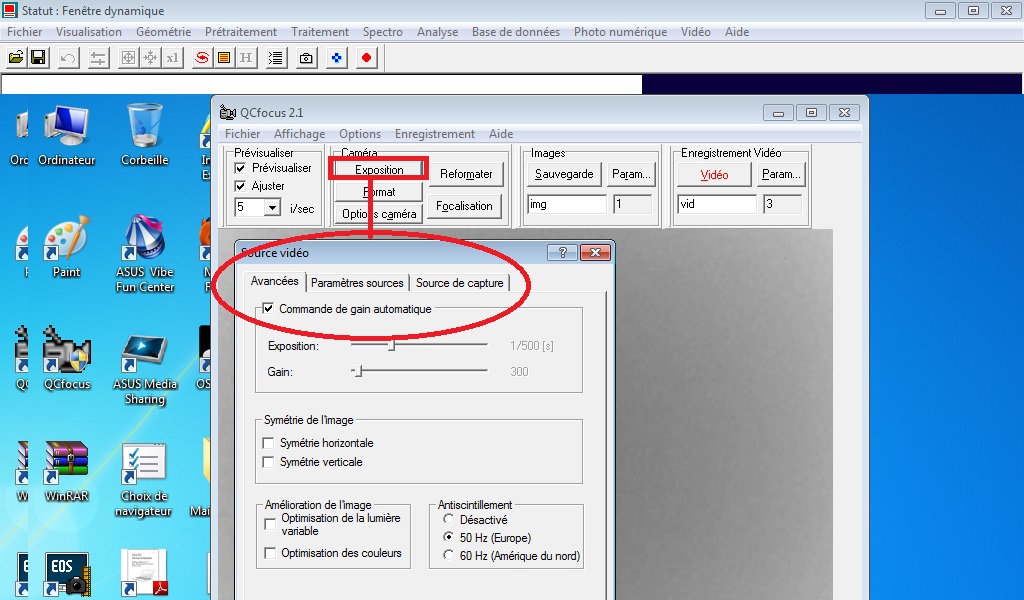The width and height of the screenshot is (1024, 600).
Task: Open the Géométrie menu in main window
Action: click(x=163, y=32)
